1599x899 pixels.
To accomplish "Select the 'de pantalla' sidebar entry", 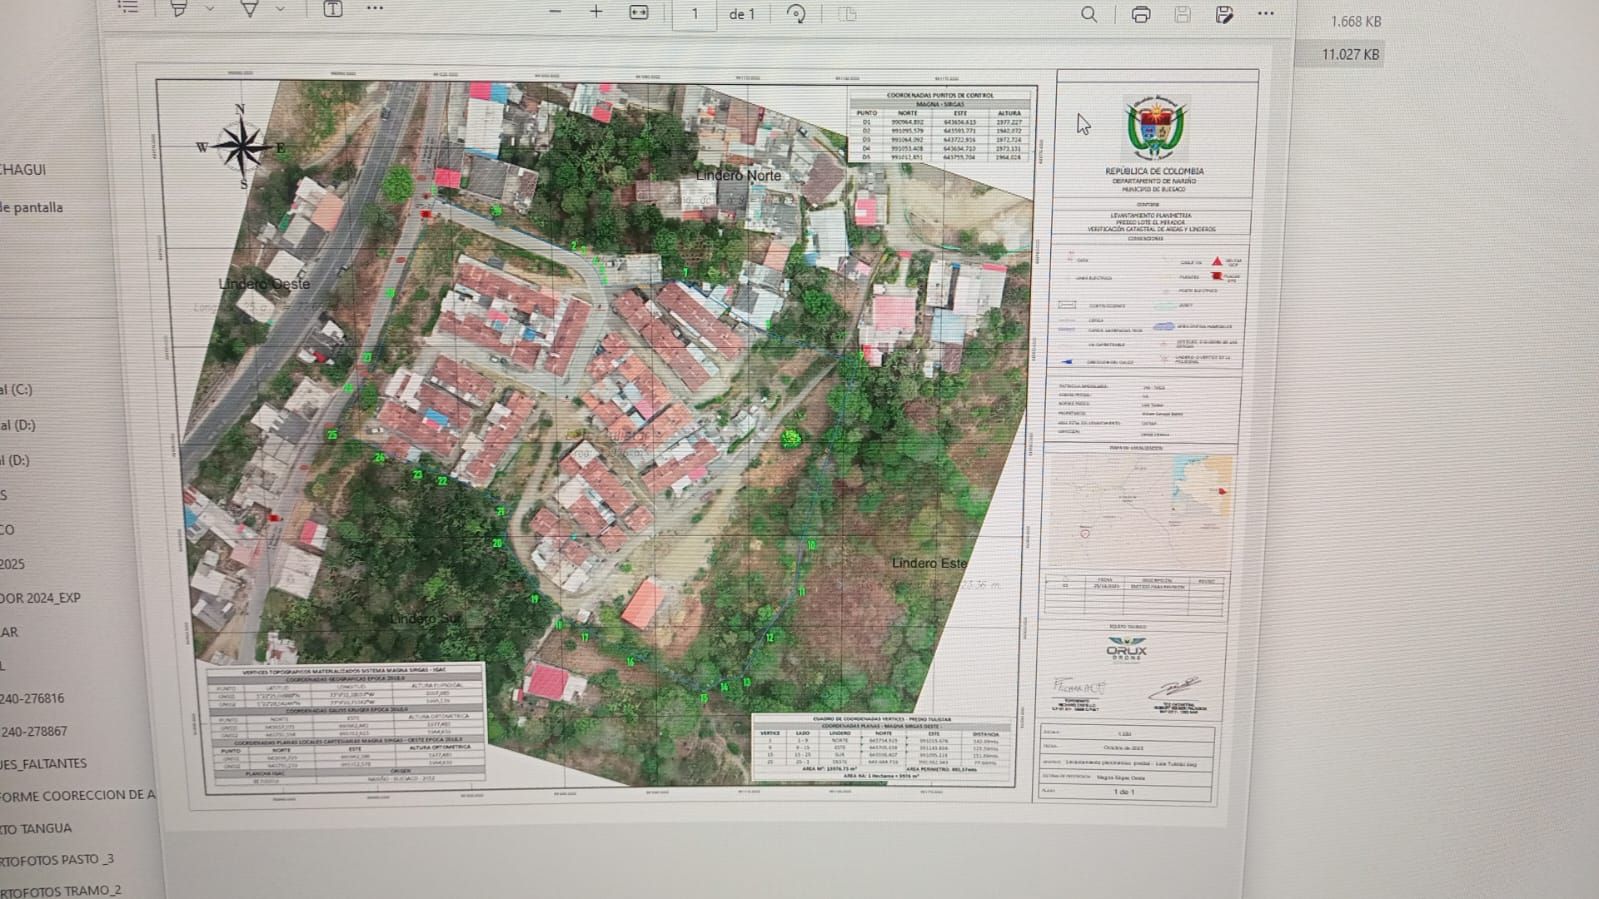I will pos(31,207).
